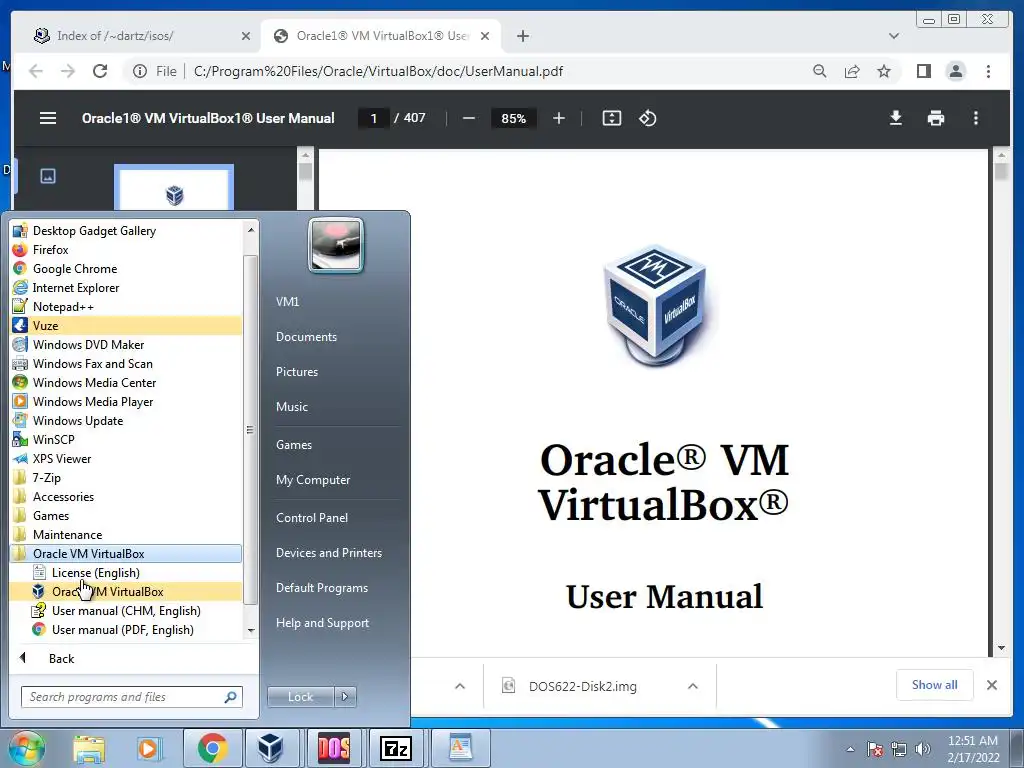Open License (English) entry

click(x=126, y=573)
